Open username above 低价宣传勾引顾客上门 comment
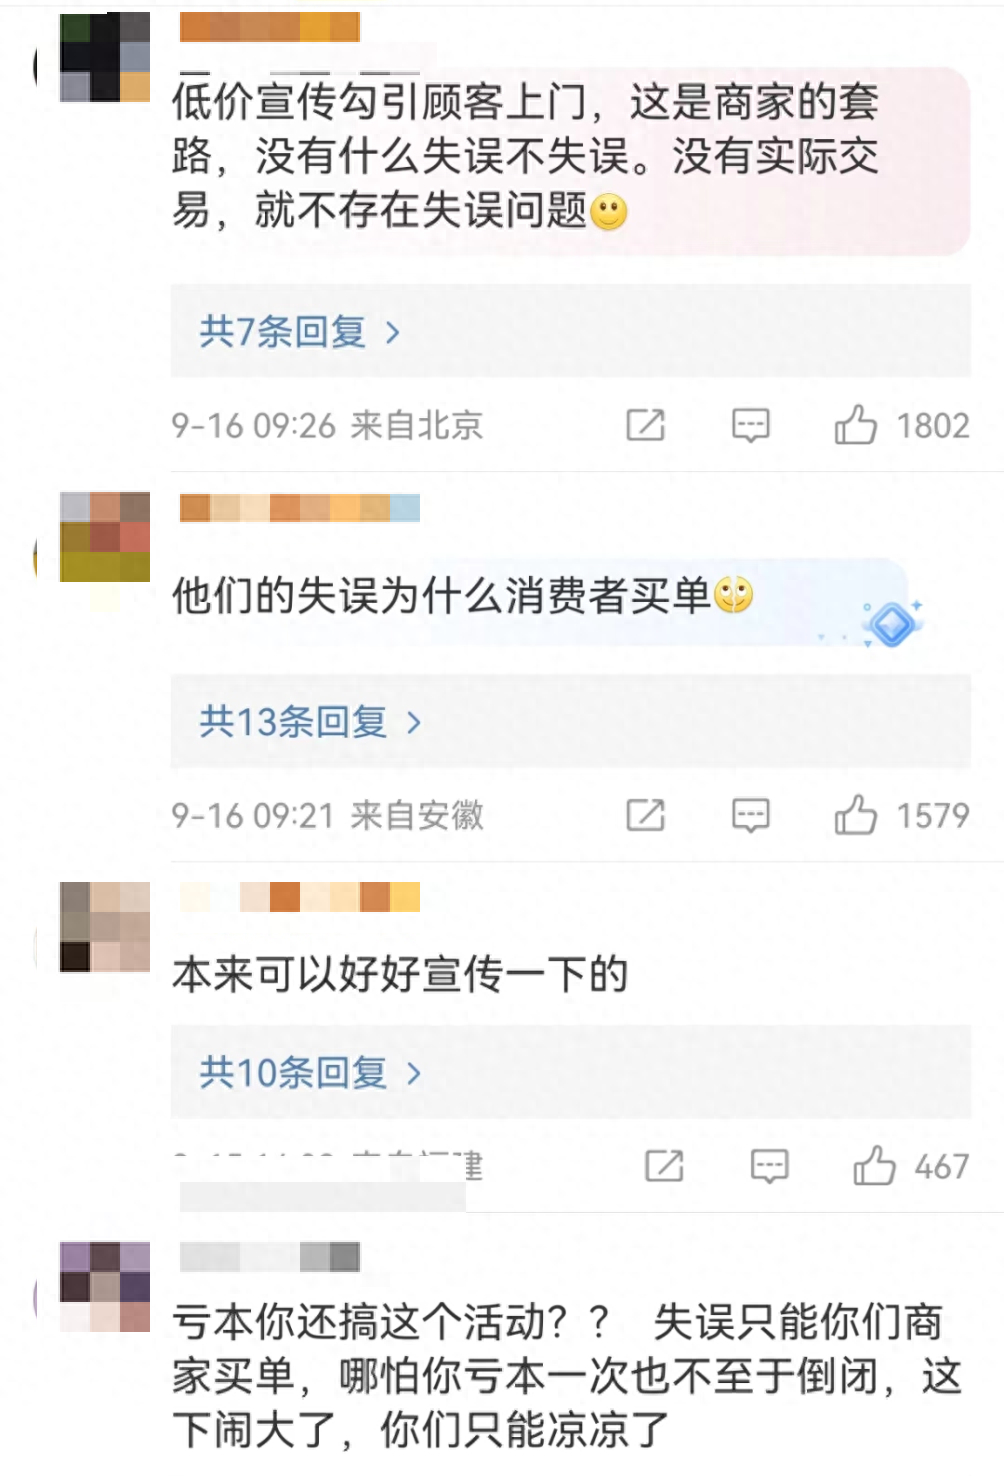This screenshot has height=1476, width=1004. tap(270, 27)
